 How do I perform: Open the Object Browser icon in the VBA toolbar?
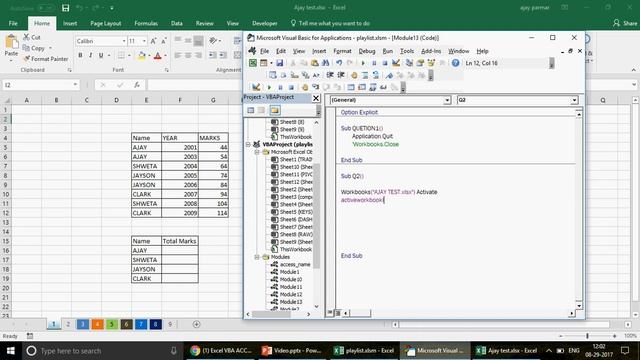pos(431,63)
